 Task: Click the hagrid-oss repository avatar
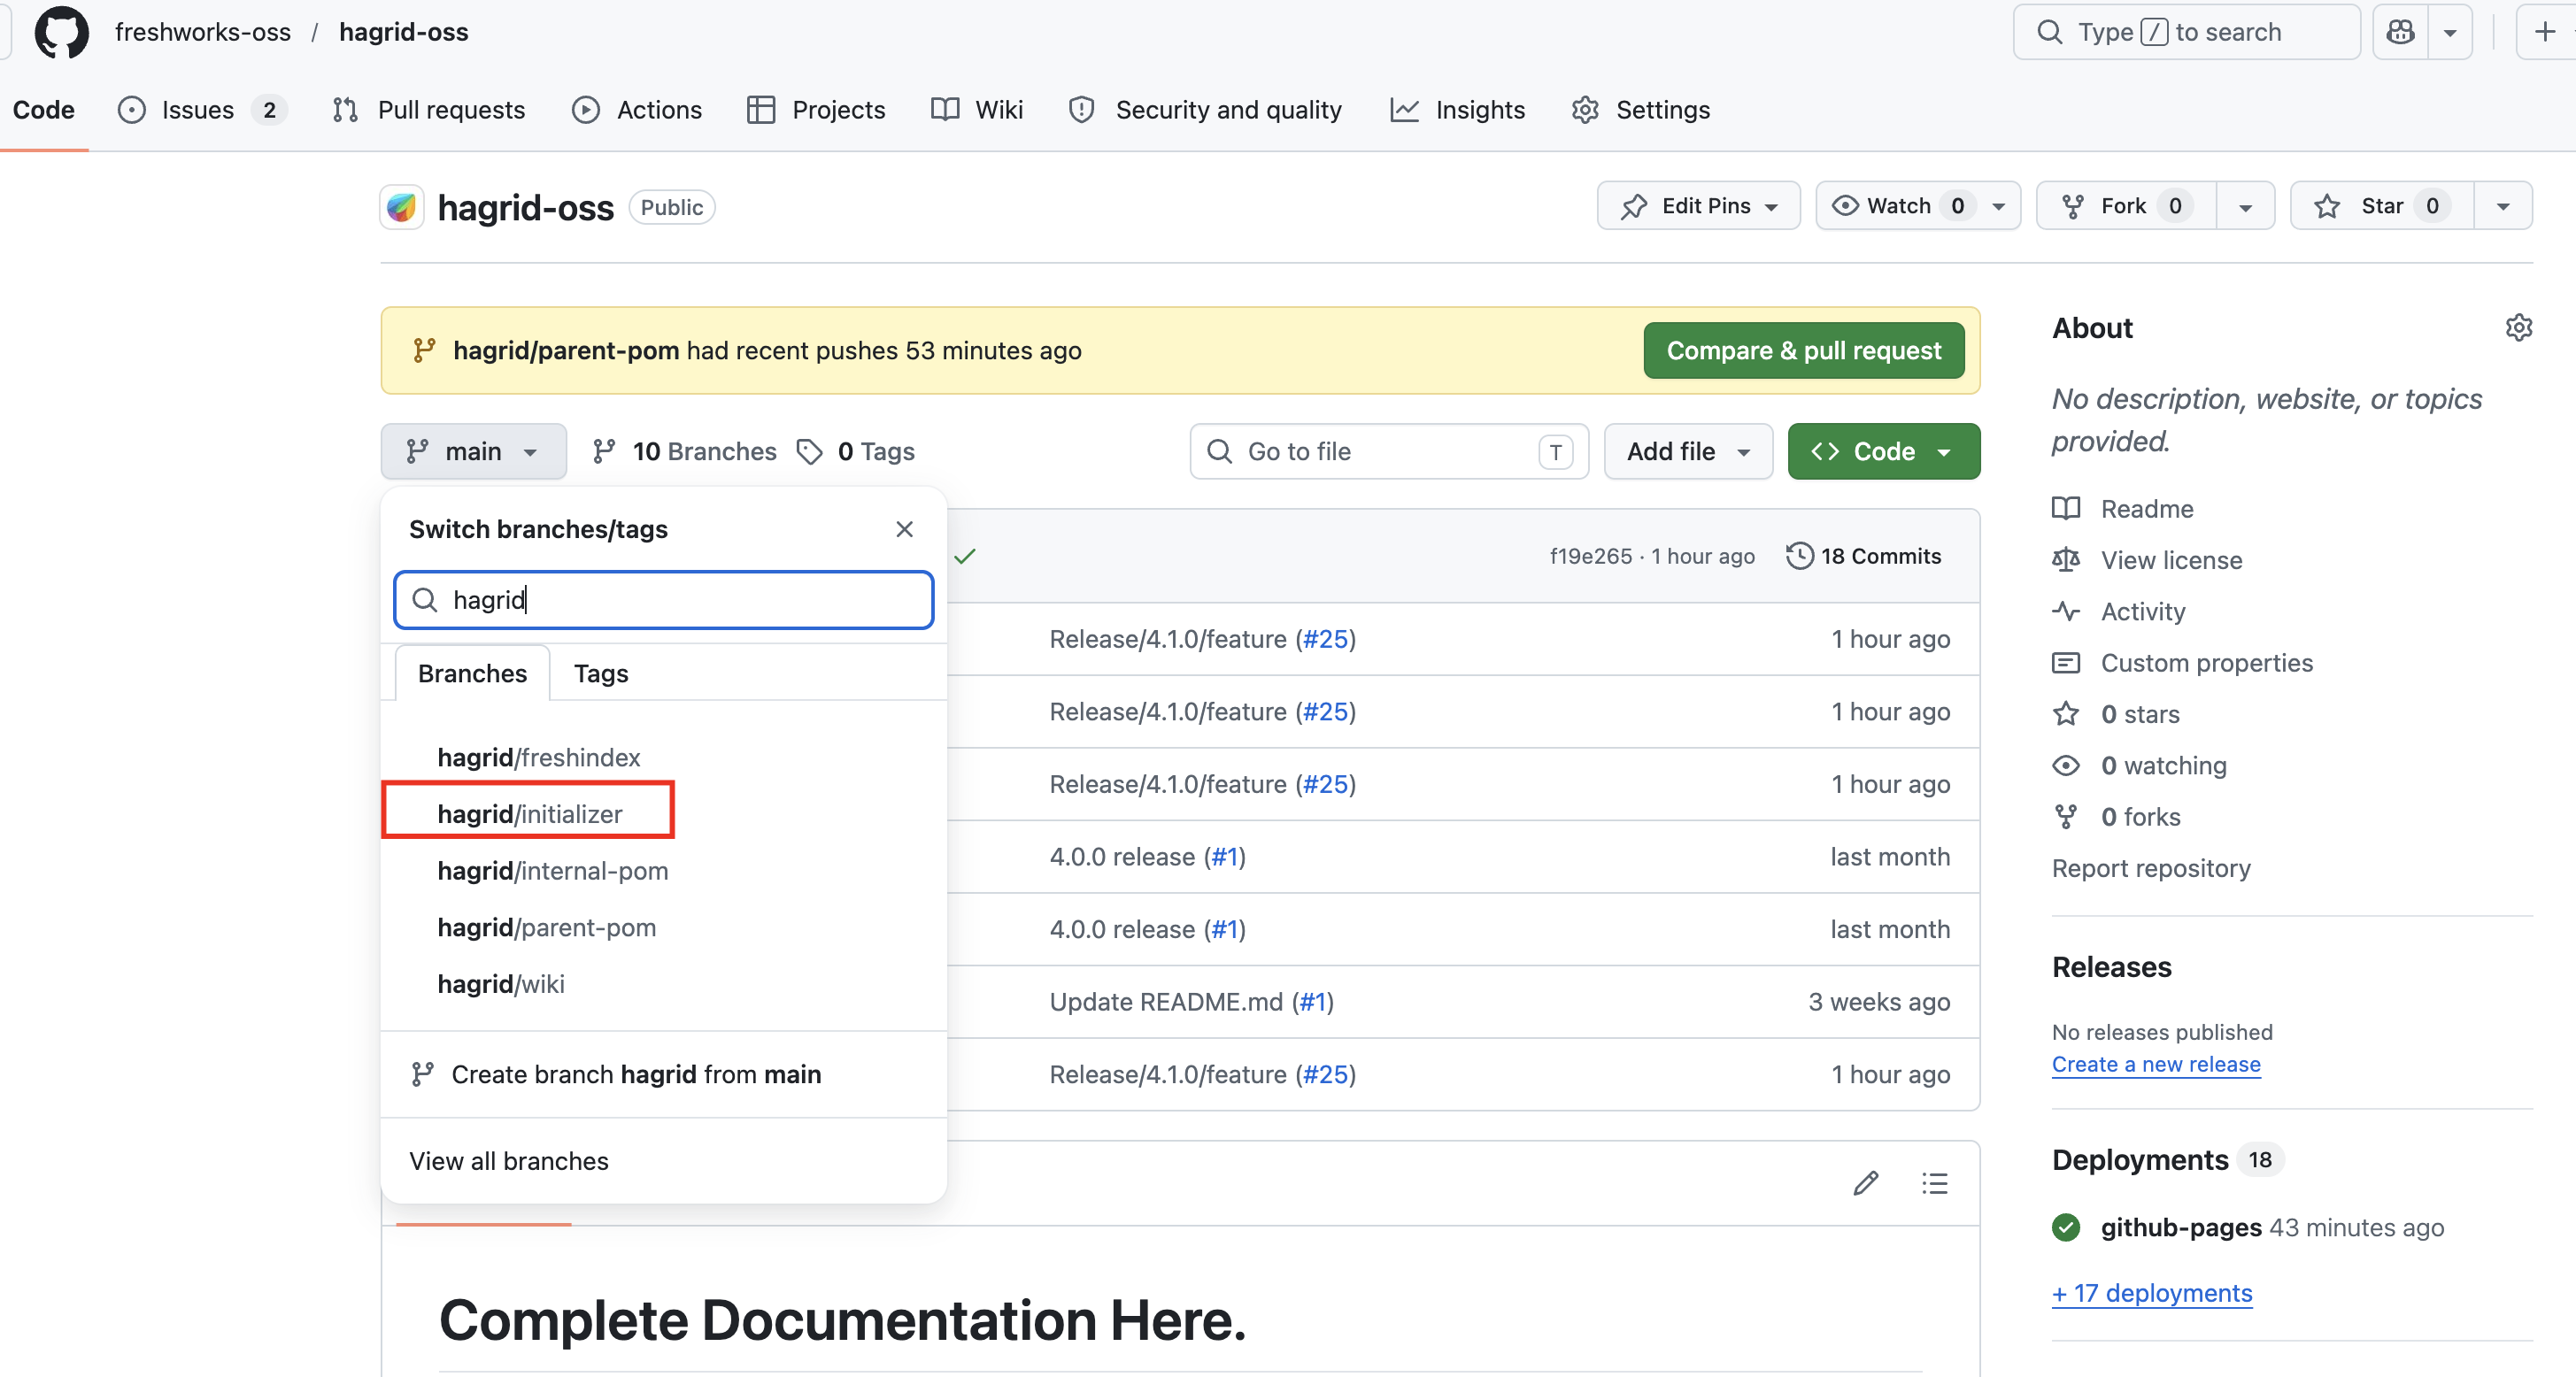pos(402,207)
